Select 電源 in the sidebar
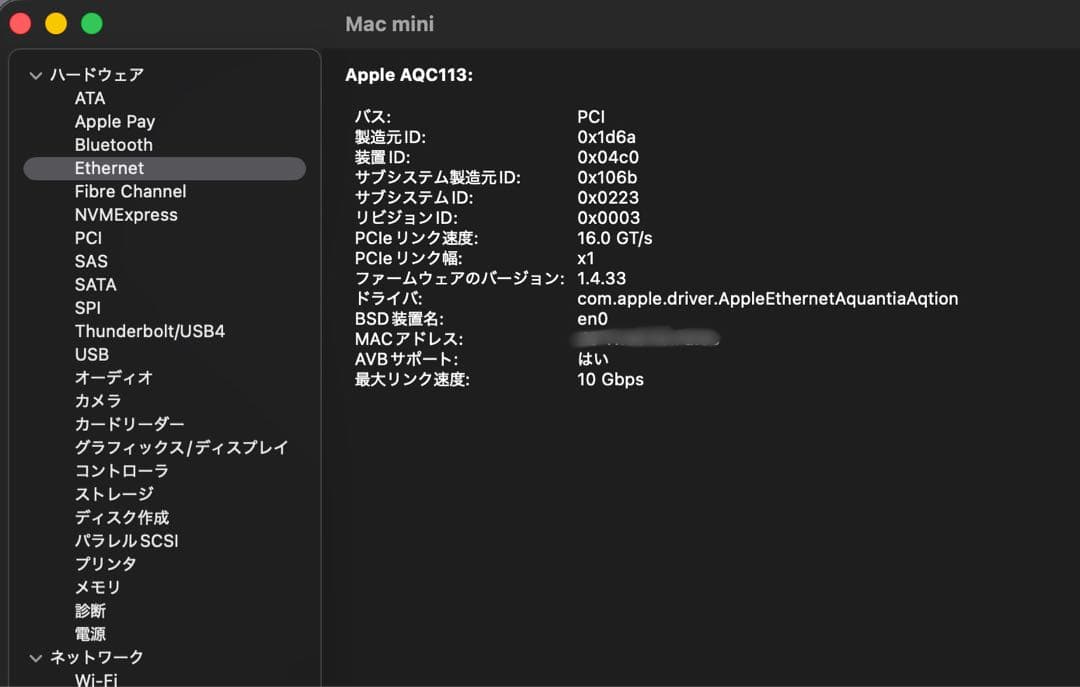 90,634
